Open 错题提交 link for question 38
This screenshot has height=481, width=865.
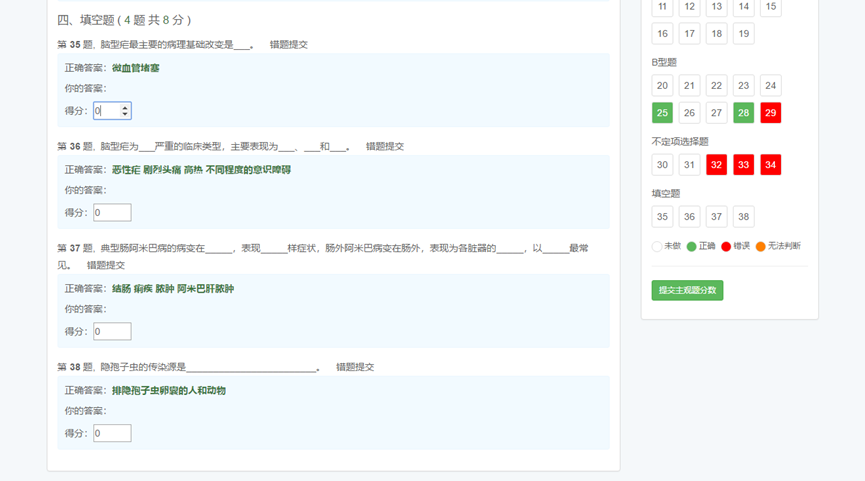(x=354, y=368)
